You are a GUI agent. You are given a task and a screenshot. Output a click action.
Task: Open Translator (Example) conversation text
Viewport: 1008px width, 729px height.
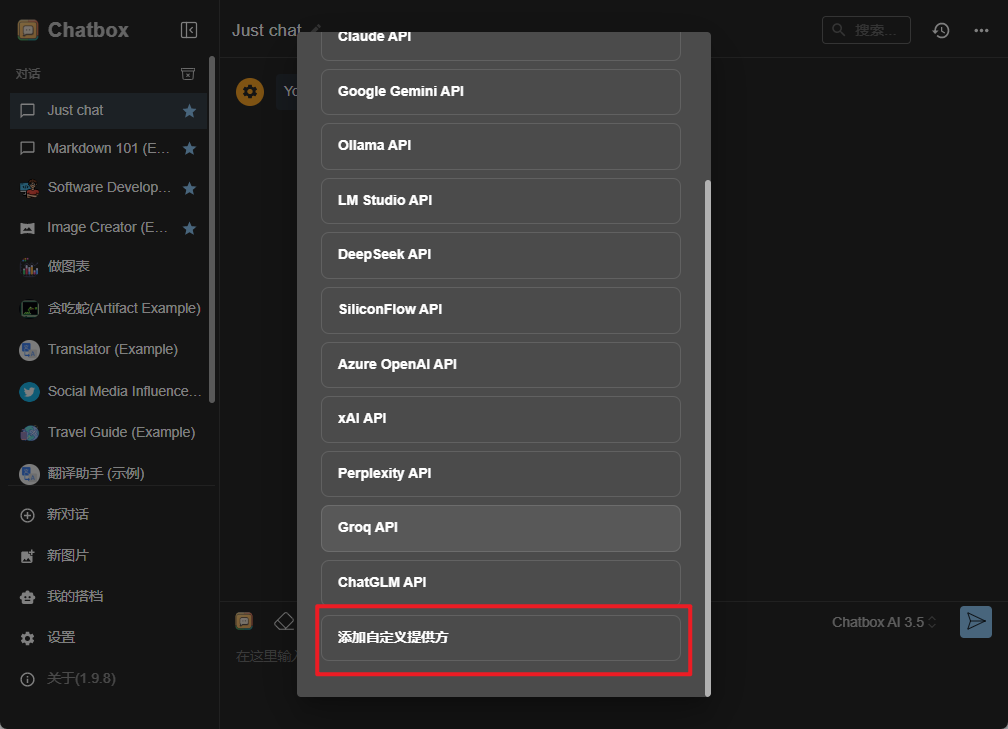[x=112, y=350]
